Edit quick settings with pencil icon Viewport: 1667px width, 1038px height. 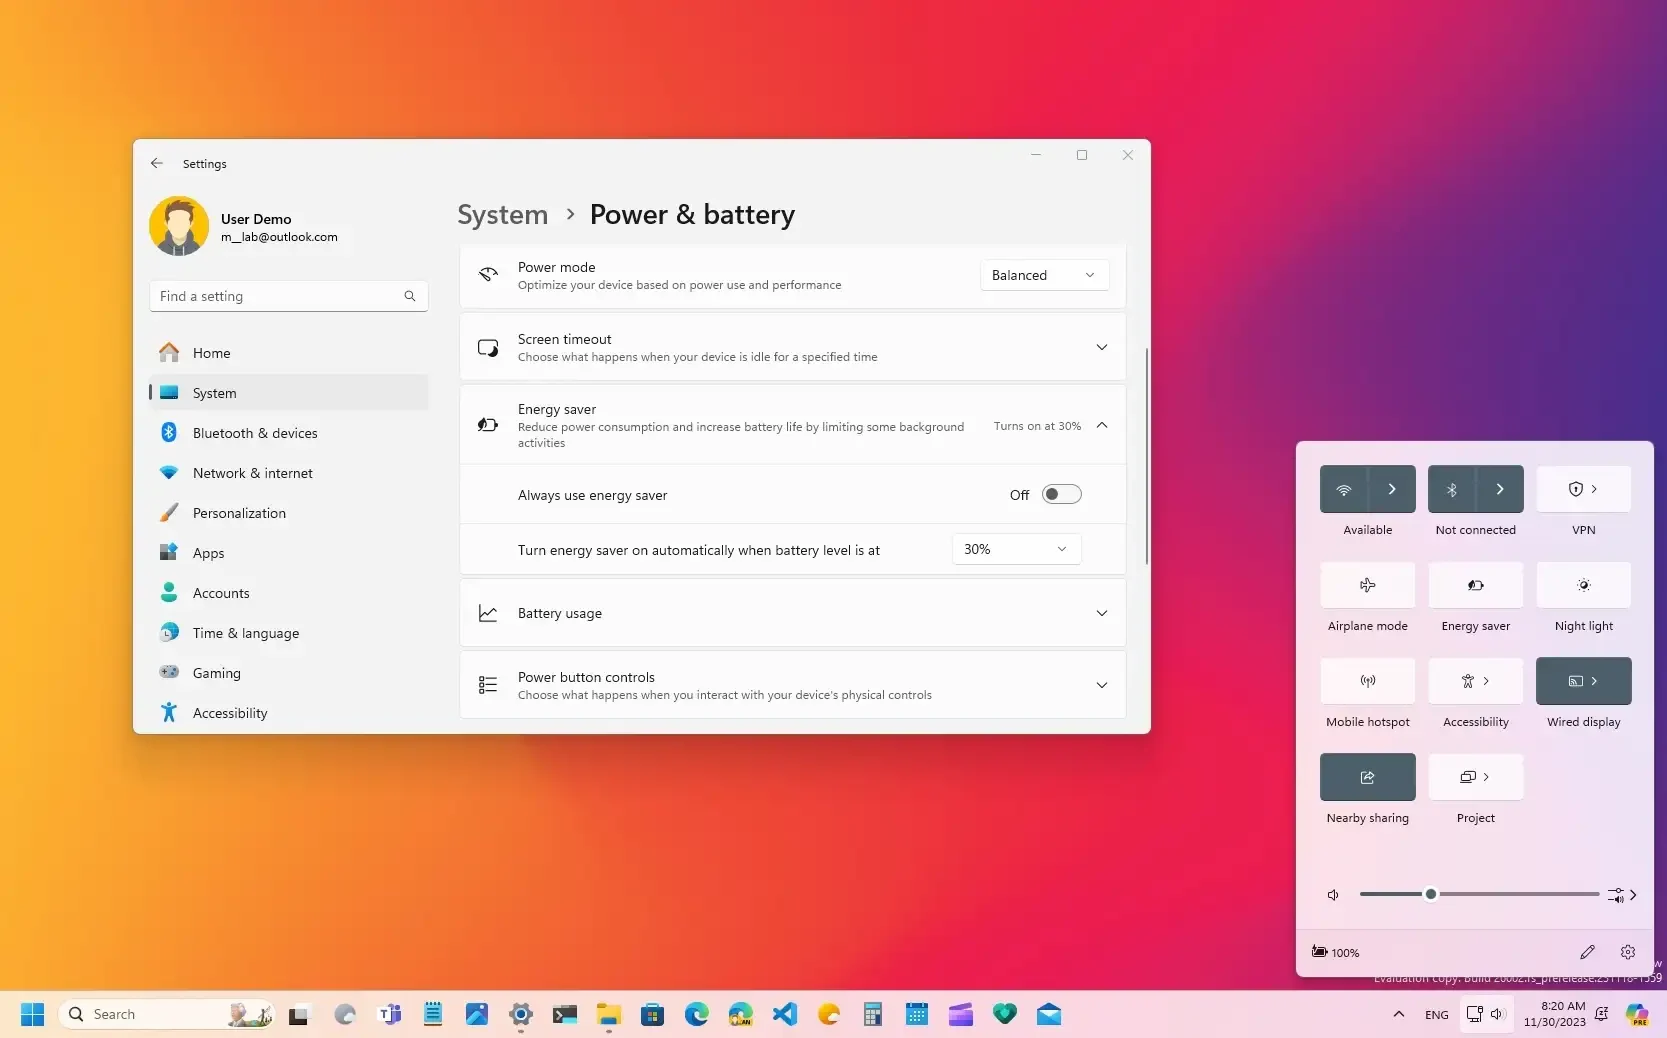click(x=1587, y=952)
